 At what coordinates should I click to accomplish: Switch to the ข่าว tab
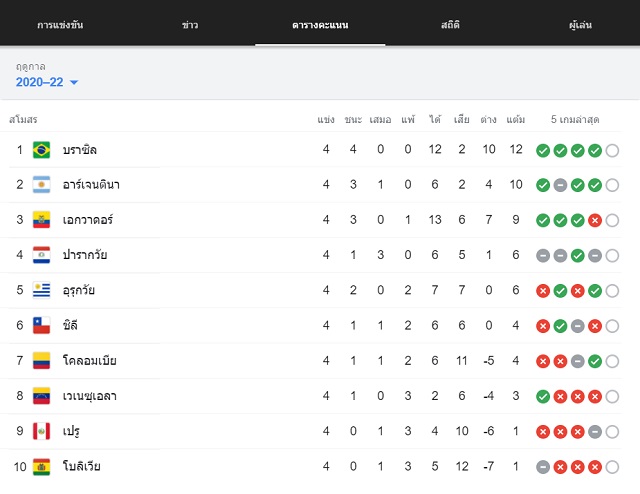(x=190, y=25)
